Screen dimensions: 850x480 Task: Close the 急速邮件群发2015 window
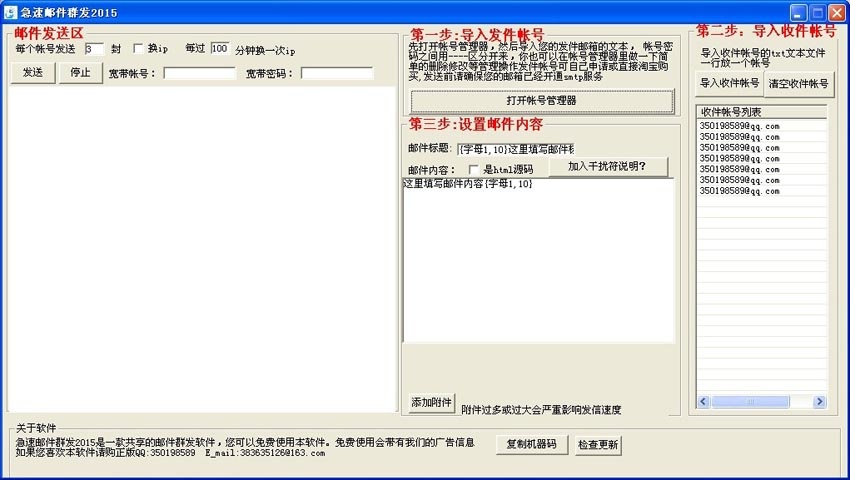click(x=838, y=13)
